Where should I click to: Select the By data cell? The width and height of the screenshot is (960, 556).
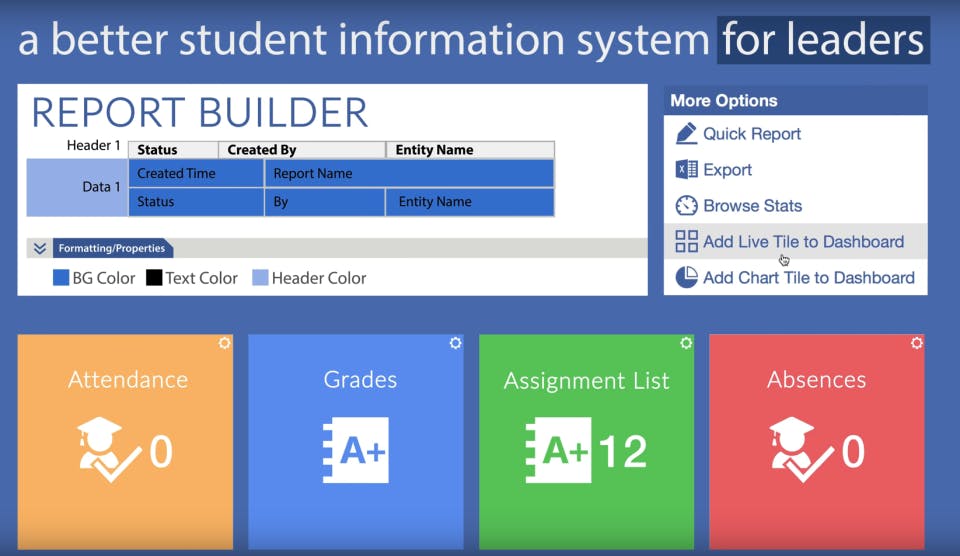324,201
